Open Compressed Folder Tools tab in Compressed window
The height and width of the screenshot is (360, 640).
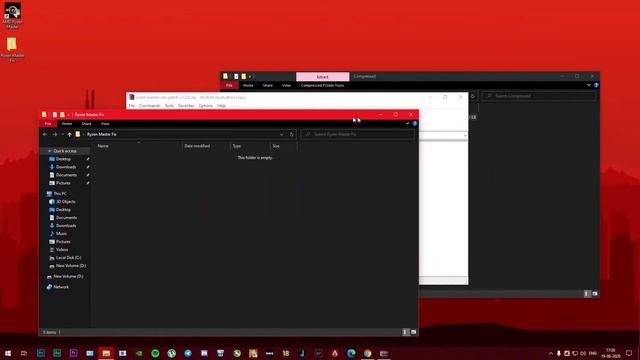click(322, 86)
